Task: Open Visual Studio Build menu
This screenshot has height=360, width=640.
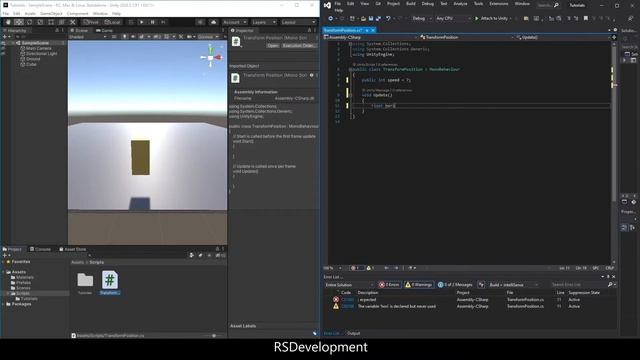Action: 411,4
